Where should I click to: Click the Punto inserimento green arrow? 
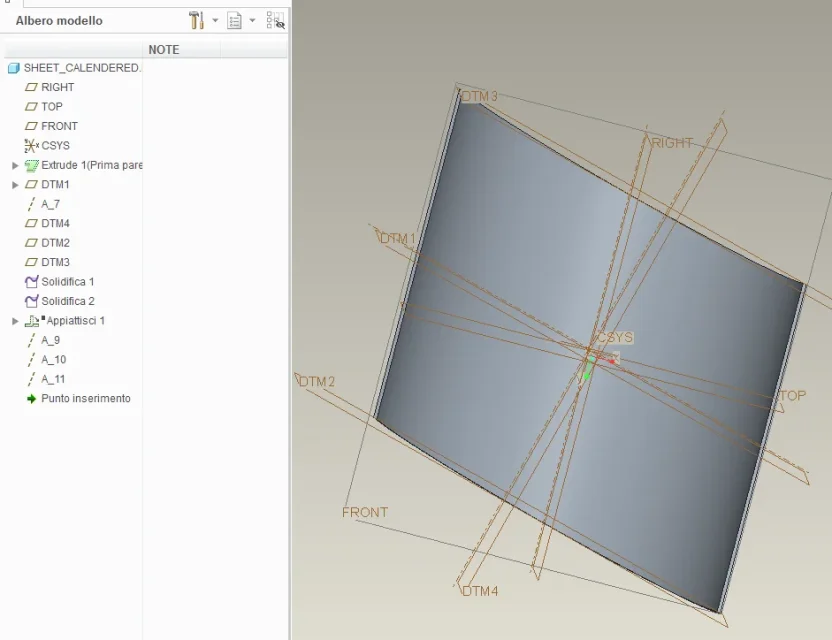point(31,399)
